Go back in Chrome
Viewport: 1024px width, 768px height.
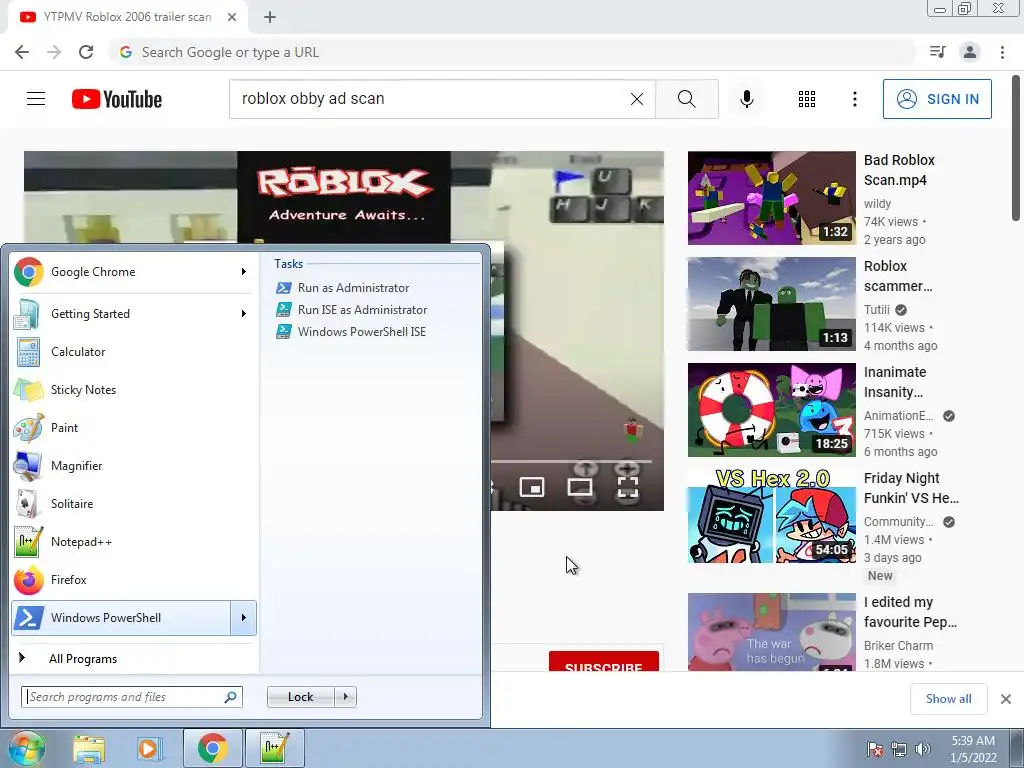(x=22, y=52)
